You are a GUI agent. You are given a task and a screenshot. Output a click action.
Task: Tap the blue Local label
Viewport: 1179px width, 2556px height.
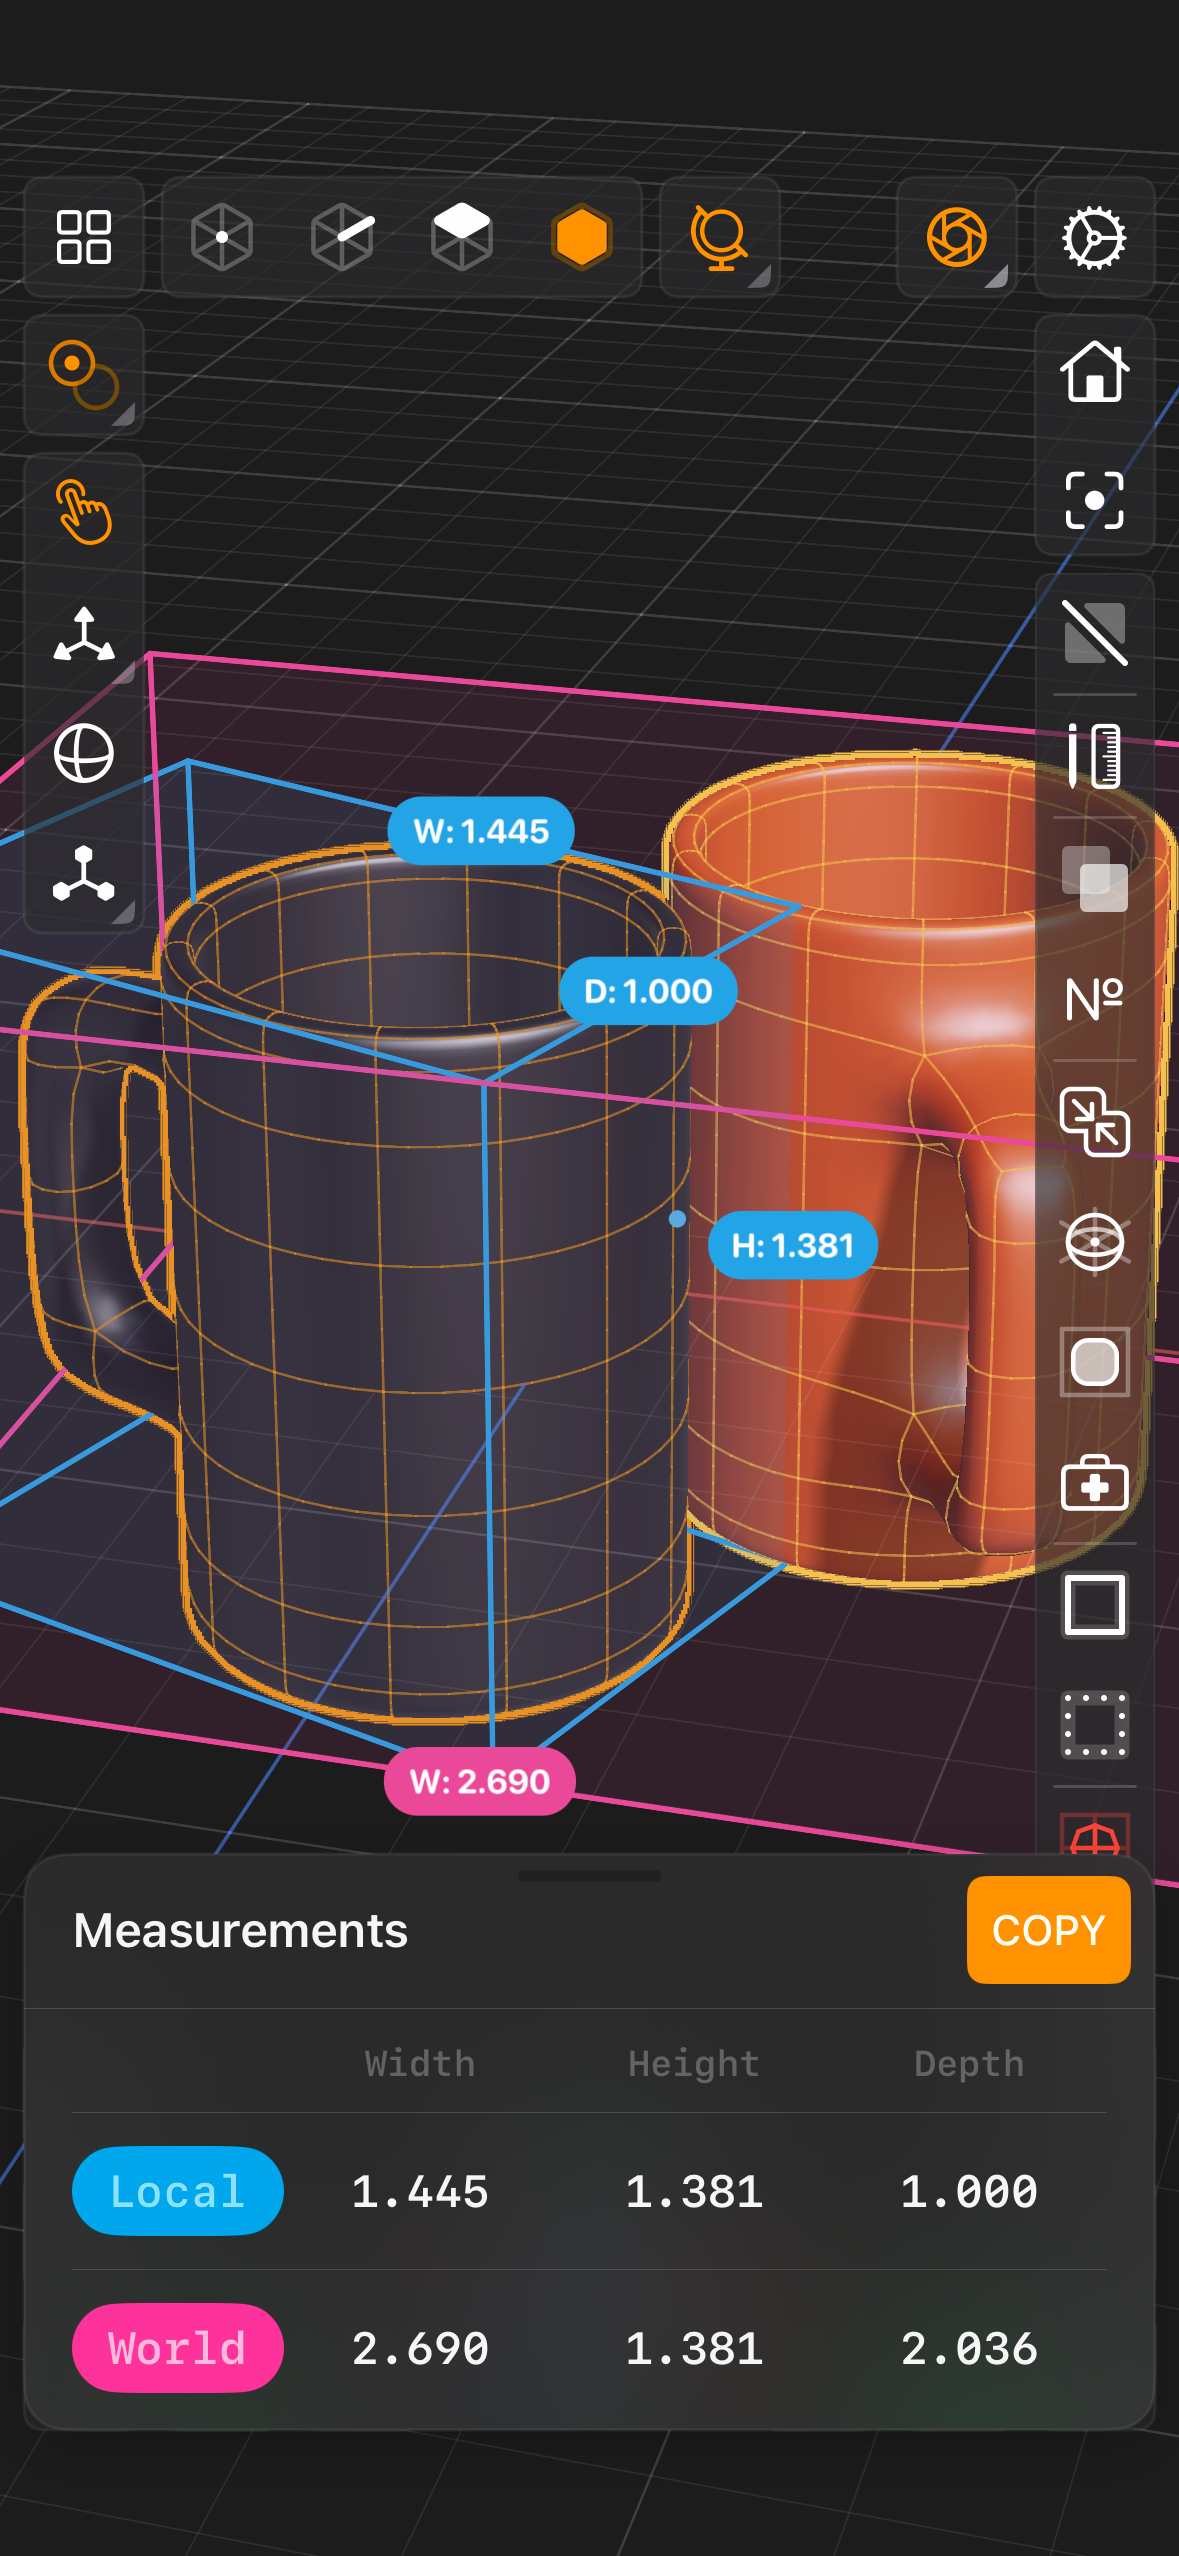177,2191
